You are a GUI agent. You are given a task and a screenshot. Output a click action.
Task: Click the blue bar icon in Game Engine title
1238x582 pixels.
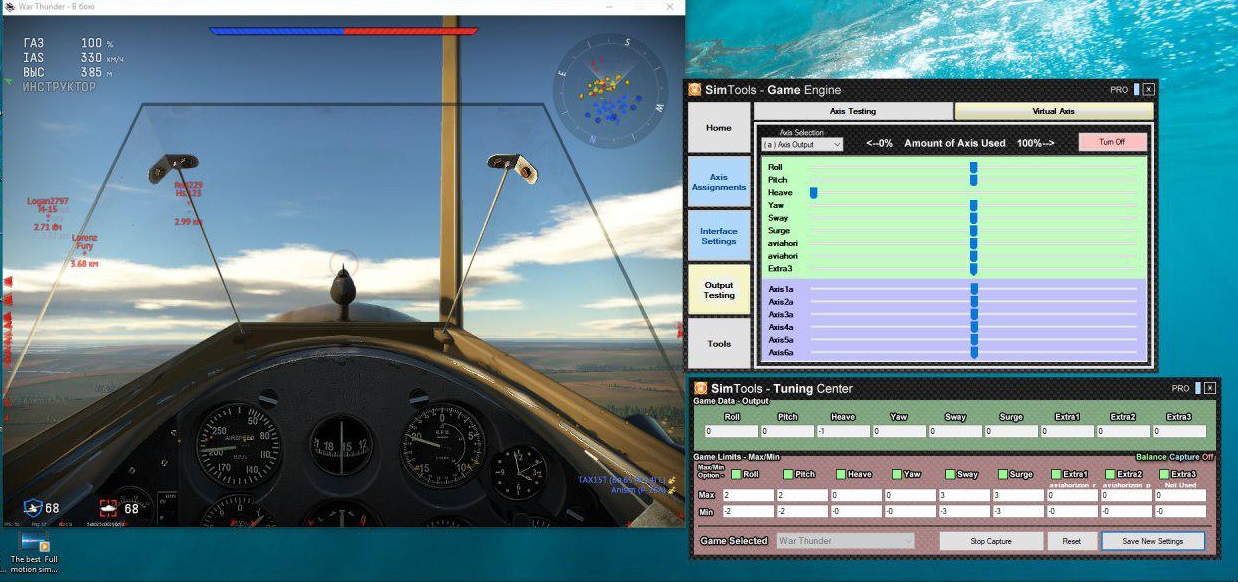click(x=1136, y=89)
